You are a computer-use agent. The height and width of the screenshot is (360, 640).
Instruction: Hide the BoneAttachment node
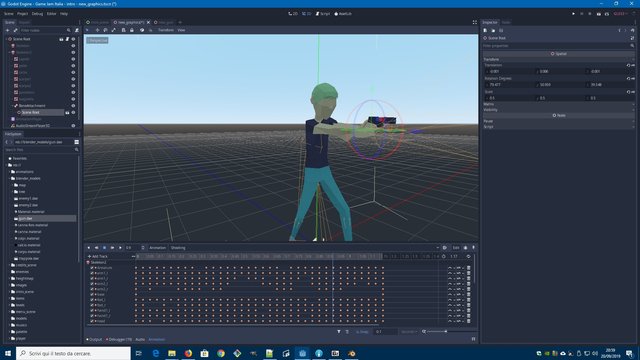coord(73,106)
